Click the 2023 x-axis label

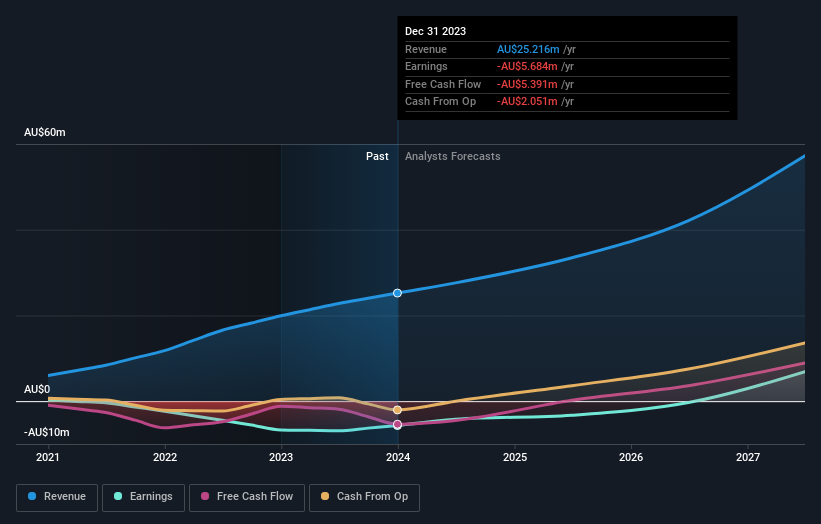tap(281, 457)
